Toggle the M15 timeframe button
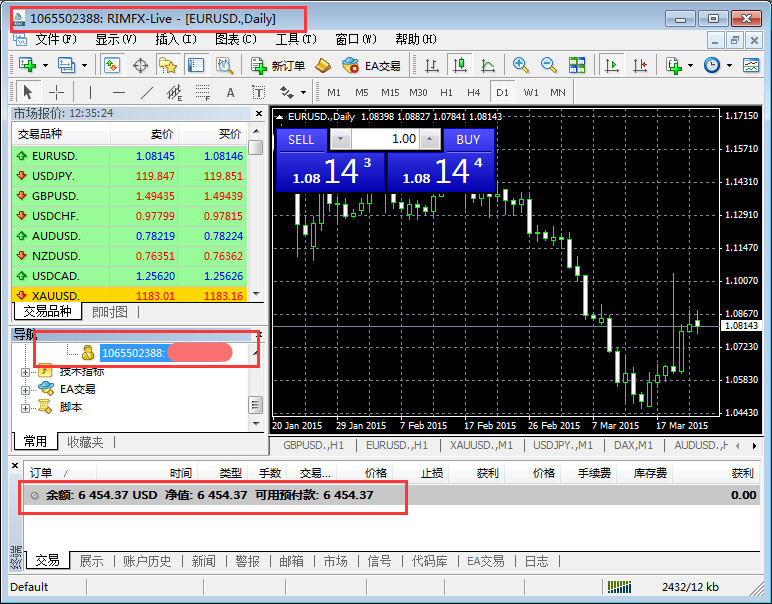Screen dimensions: 772x604 coord(390,92)
